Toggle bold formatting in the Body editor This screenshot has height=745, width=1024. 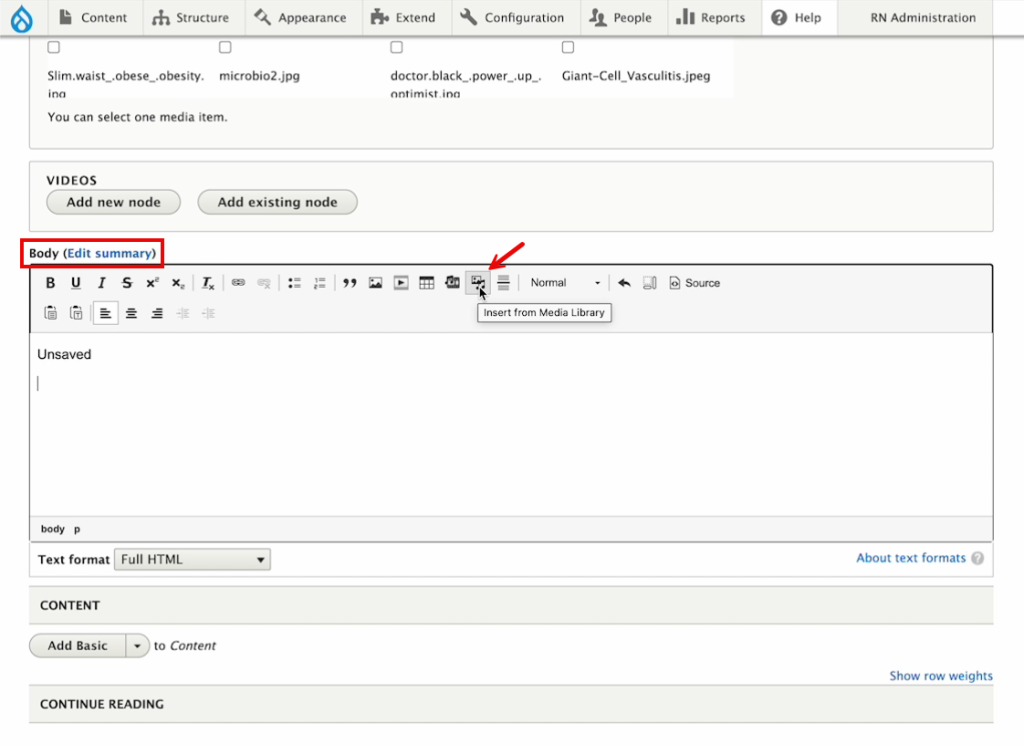[50, 283]
